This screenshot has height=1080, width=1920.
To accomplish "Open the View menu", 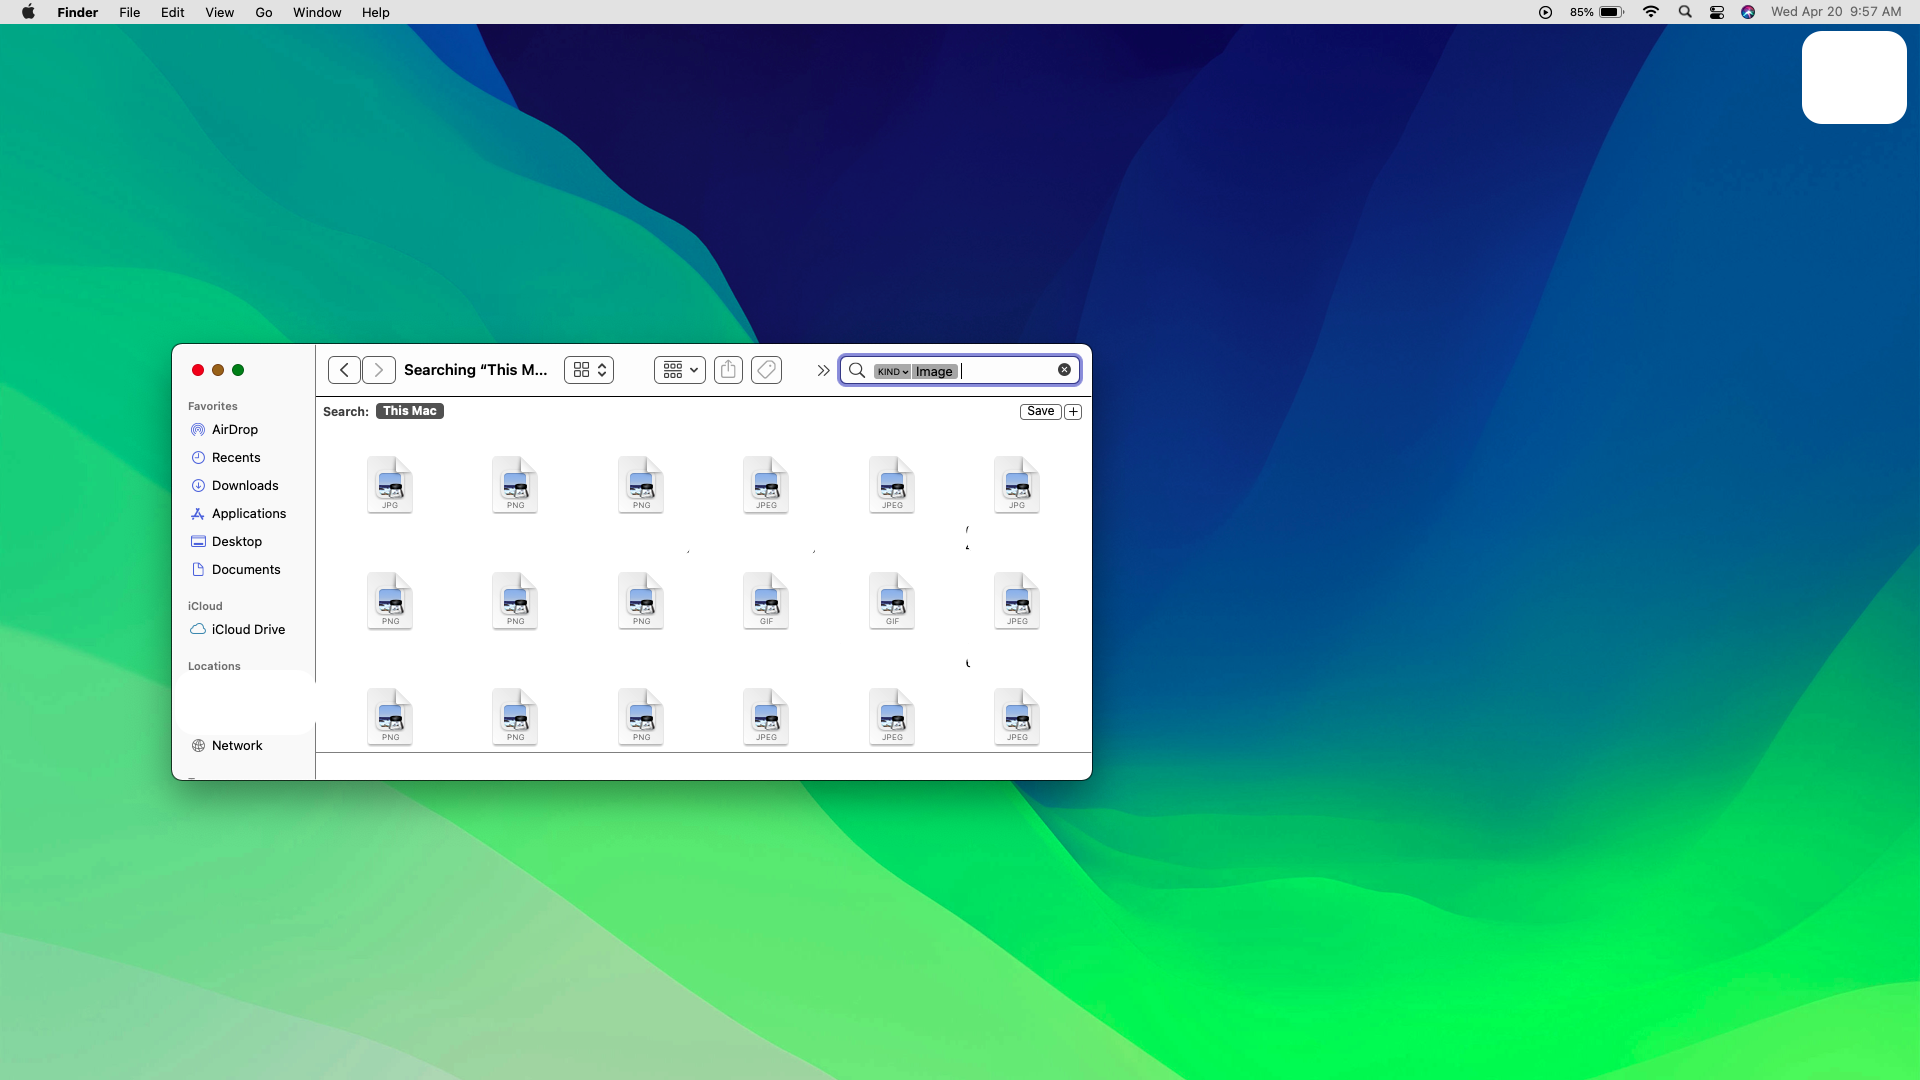I will coord(219,12).
